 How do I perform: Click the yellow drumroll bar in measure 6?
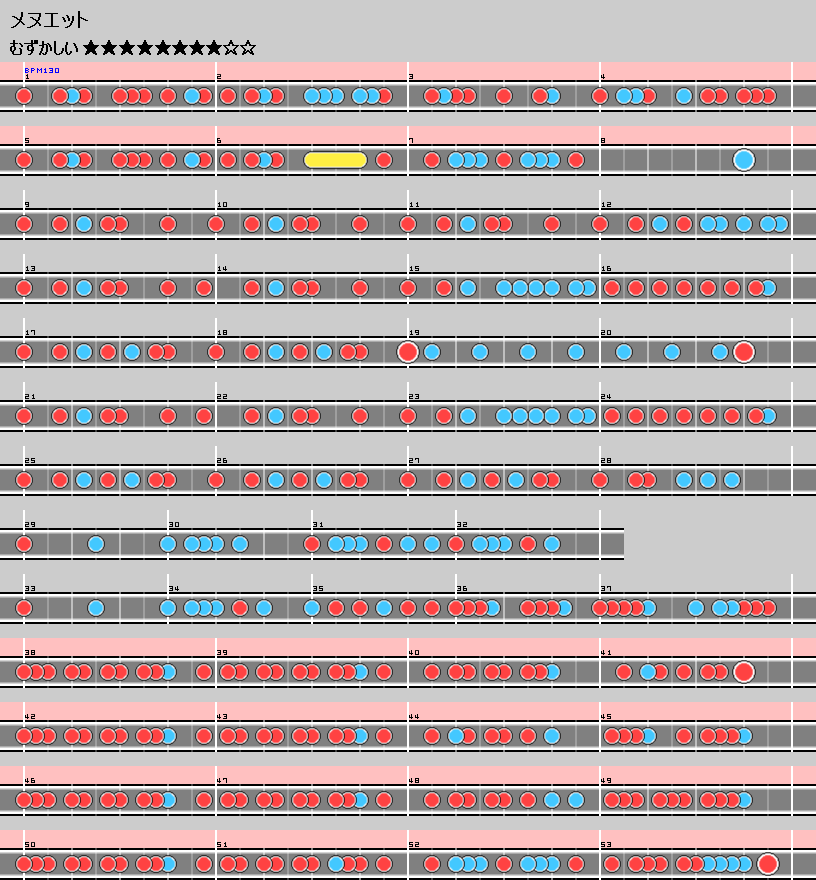tap(335, 160)
